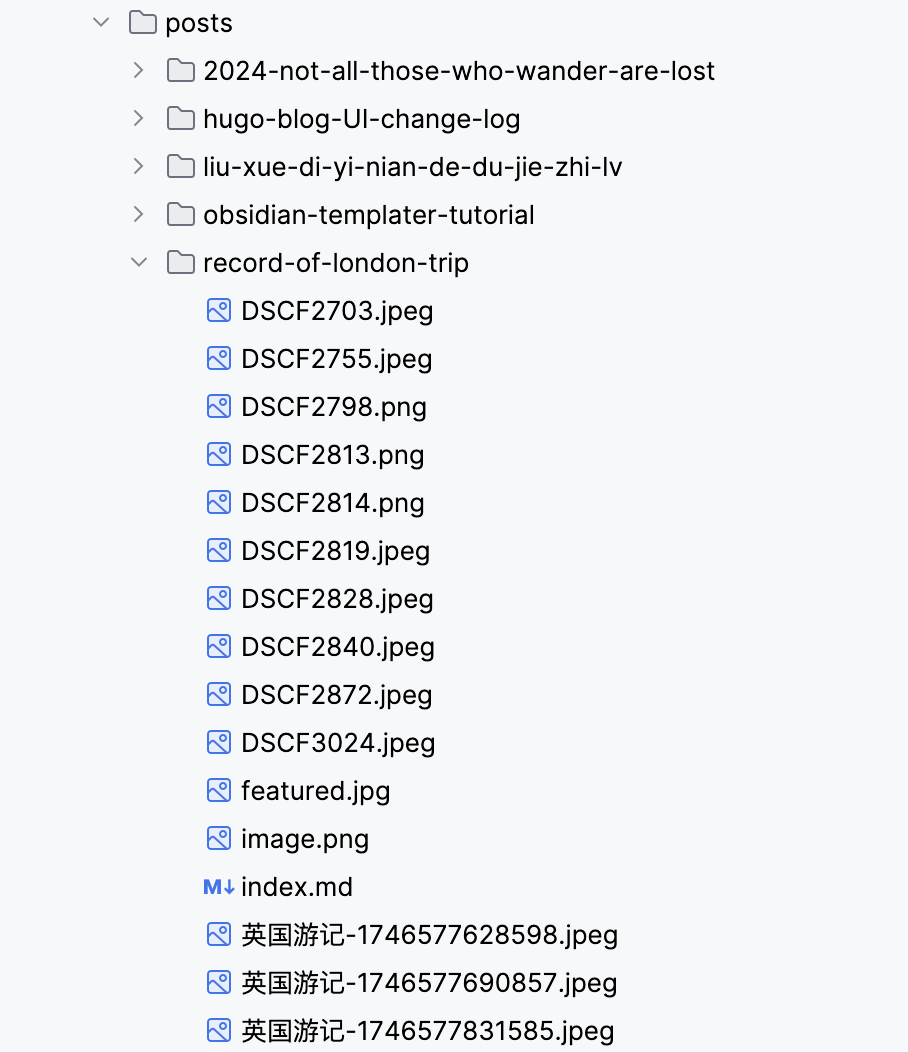This screenshot has height=1052, width=908.
Task: Expand the hugo-blog-UI-change-log folder arrow
Action: (138, 118)
